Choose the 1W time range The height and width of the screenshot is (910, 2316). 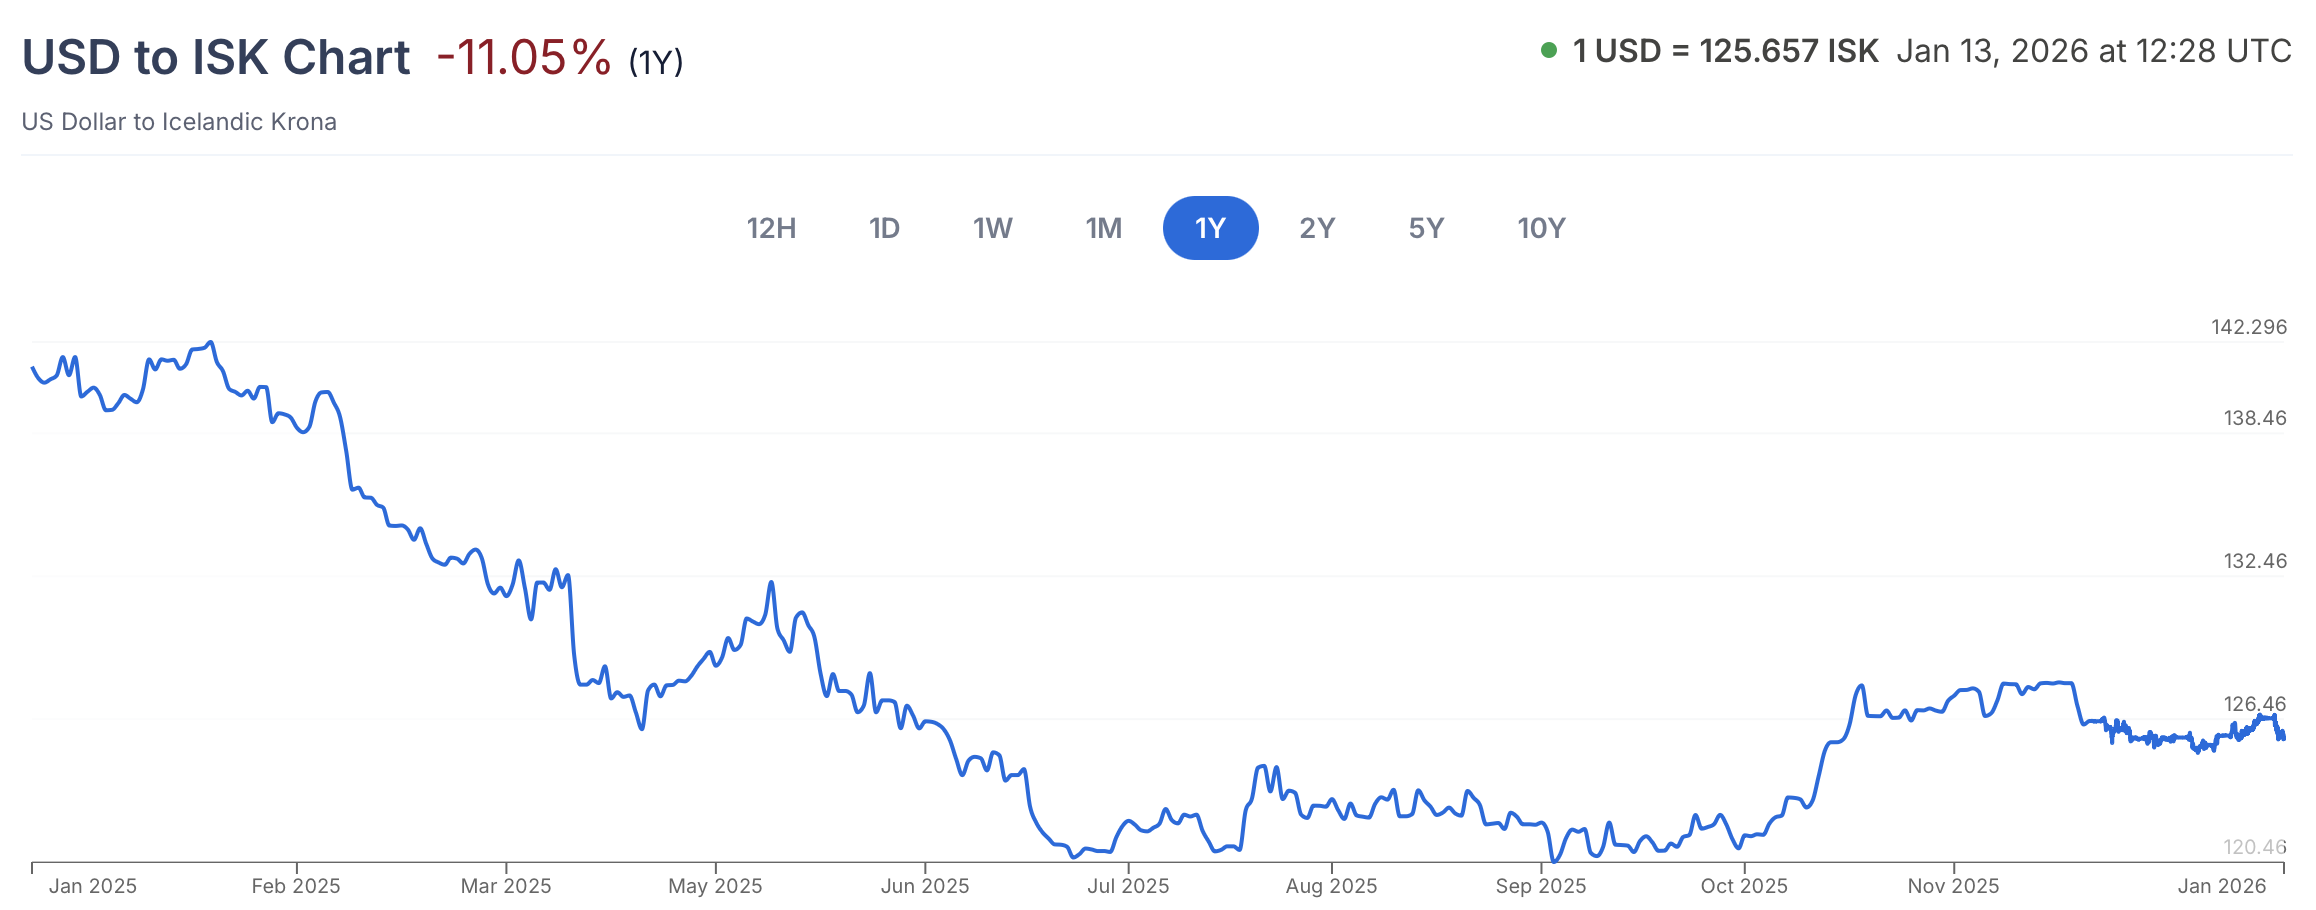click(x=992, y=228)
